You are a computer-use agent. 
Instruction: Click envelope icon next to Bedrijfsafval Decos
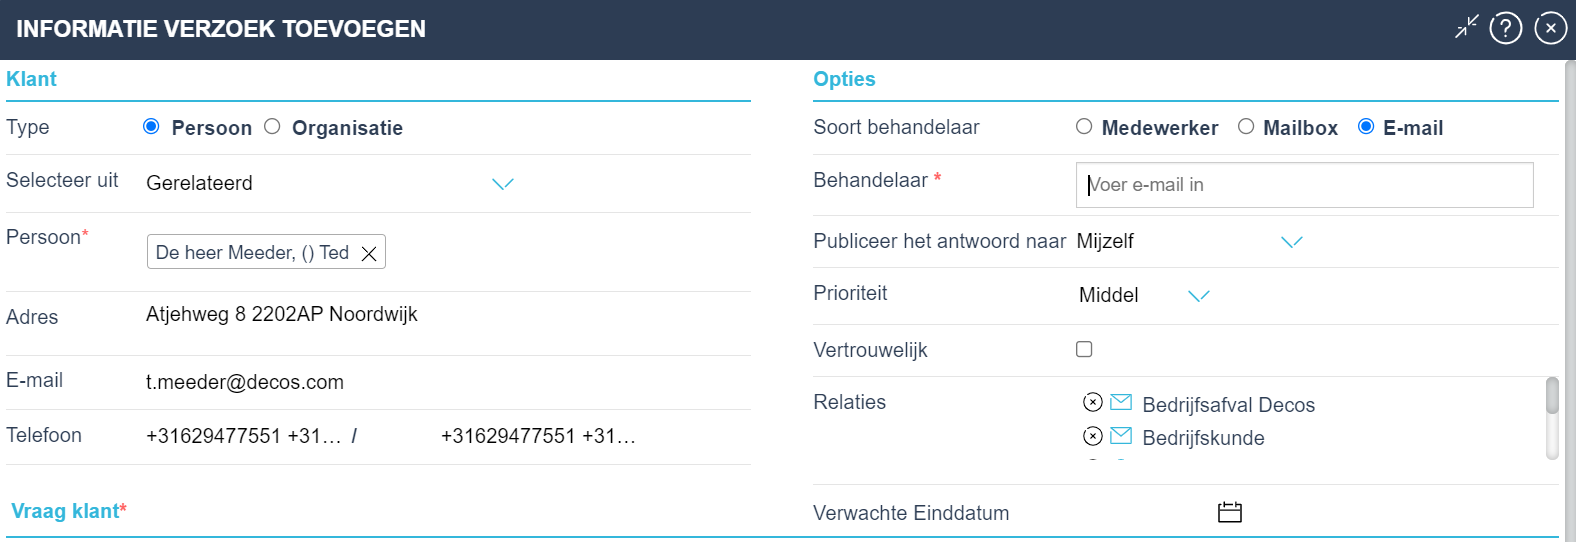tap(1121, 402)
